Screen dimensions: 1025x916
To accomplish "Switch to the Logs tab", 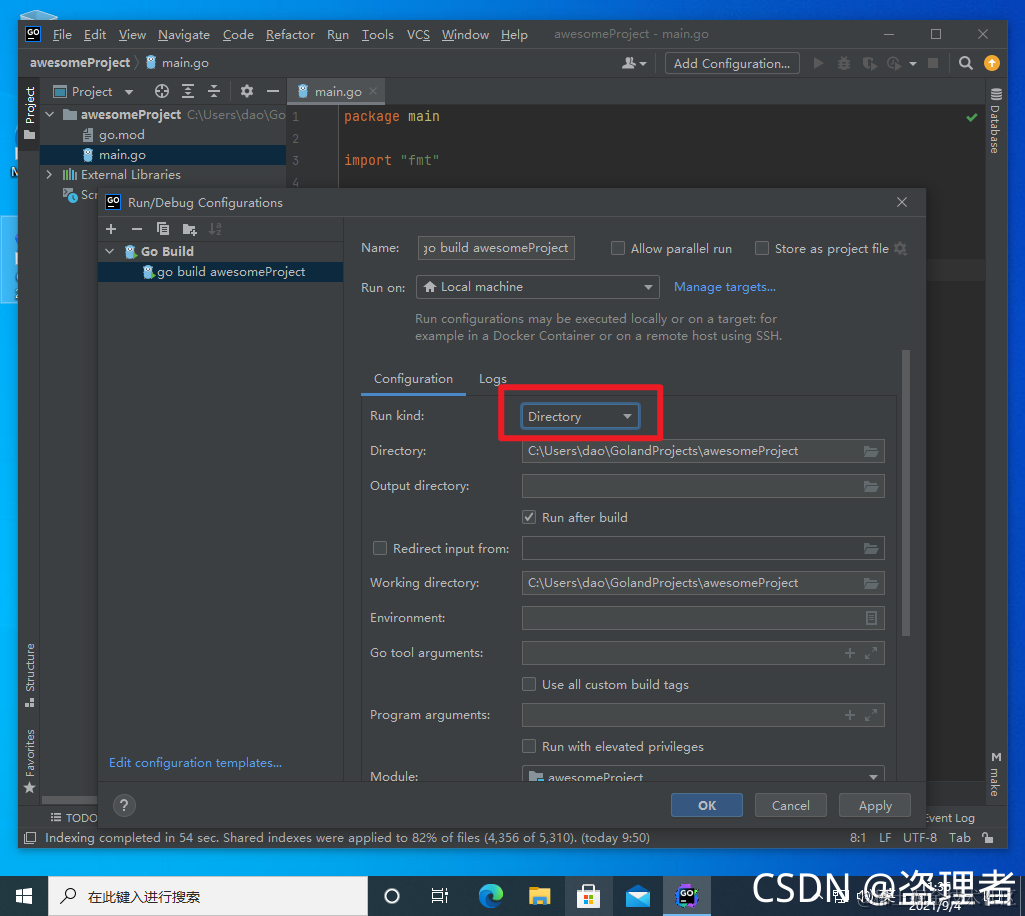I will click(x=492, y=379).
